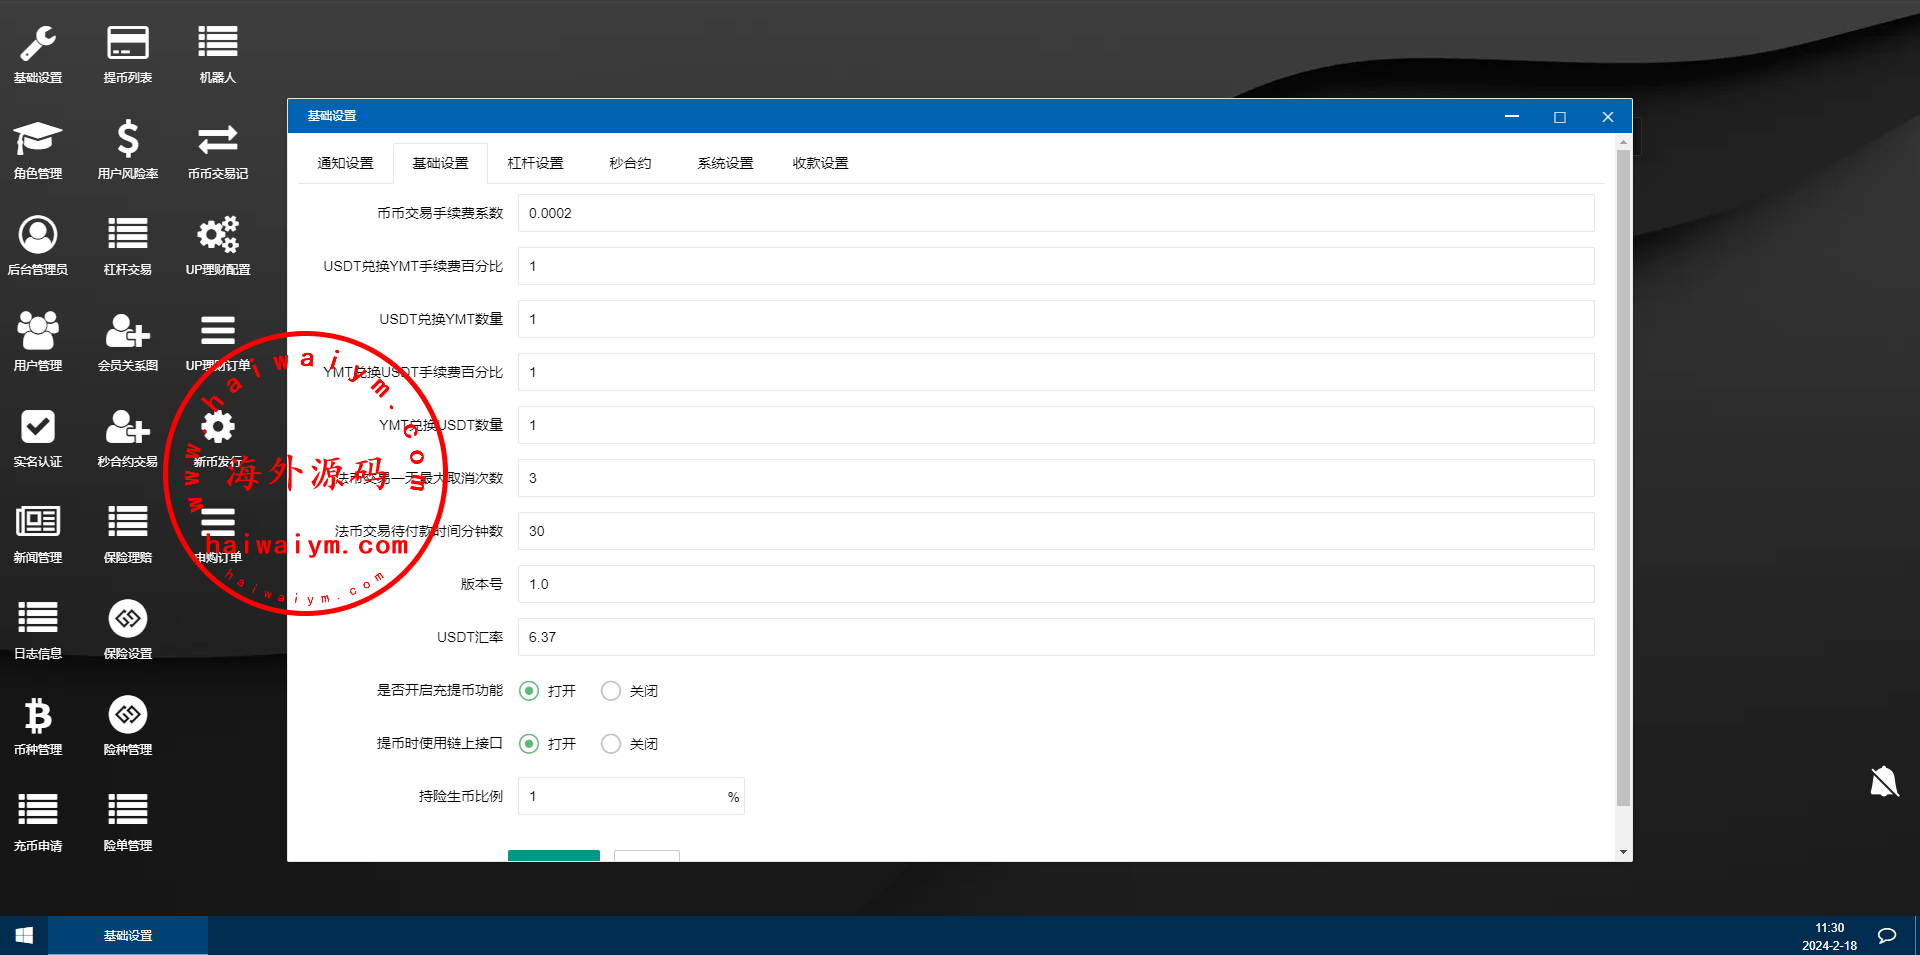
Task: Switch to the 通知设置 tab
Action: click(x=345, y=163)
